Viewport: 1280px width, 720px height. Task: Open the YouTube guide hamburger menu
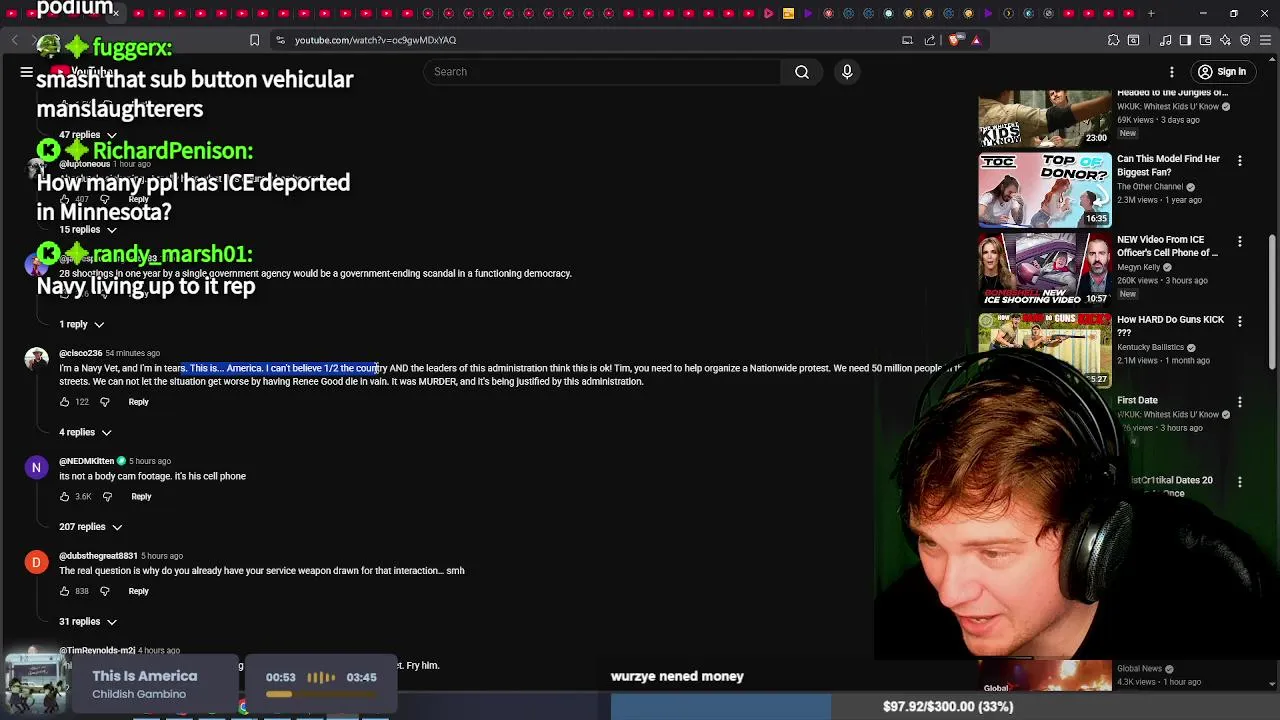coord(26,72)
